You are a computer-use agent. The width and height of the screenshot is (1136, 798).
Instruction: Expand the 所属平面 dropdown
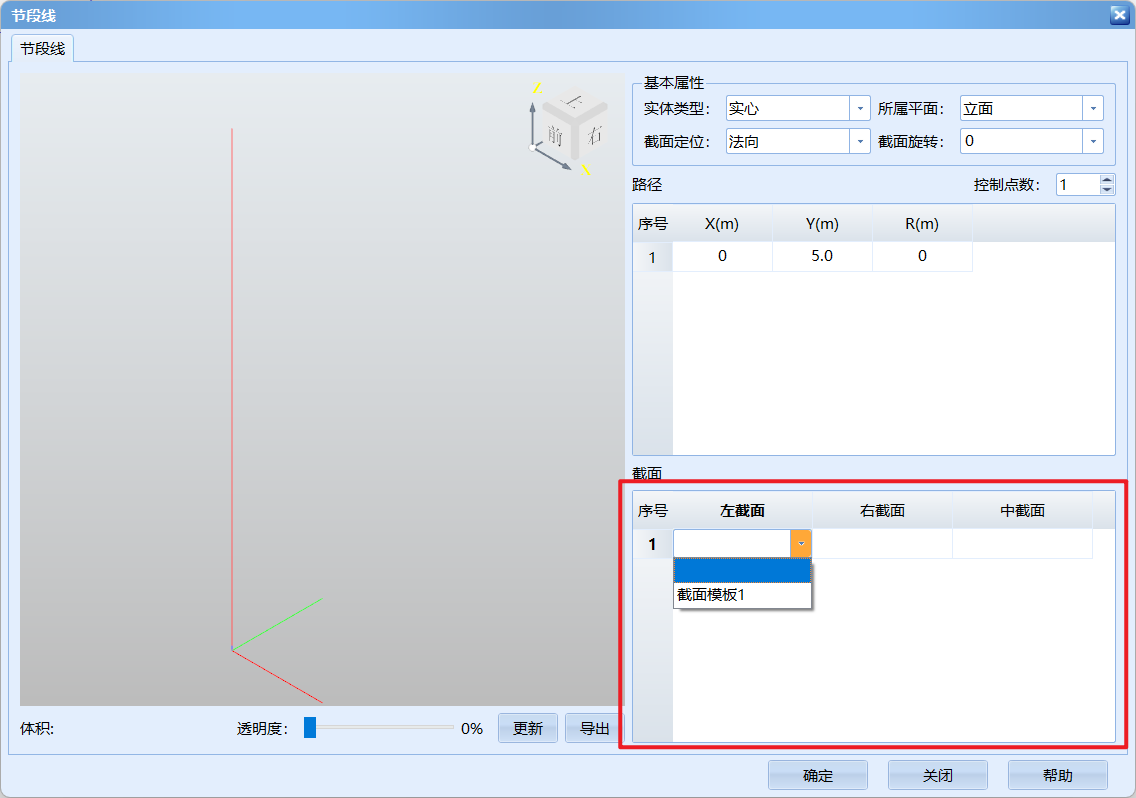tap(1093, 109)
